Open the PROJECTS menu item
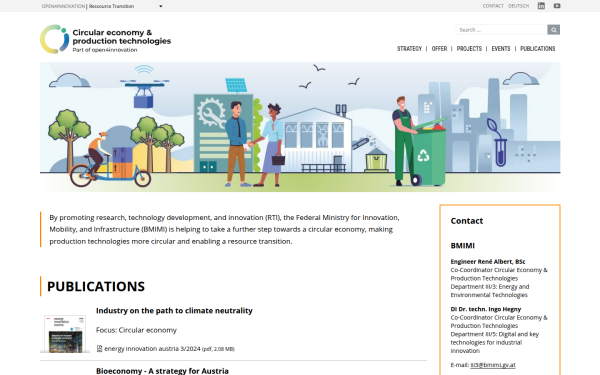 click(x=469, y=49)
